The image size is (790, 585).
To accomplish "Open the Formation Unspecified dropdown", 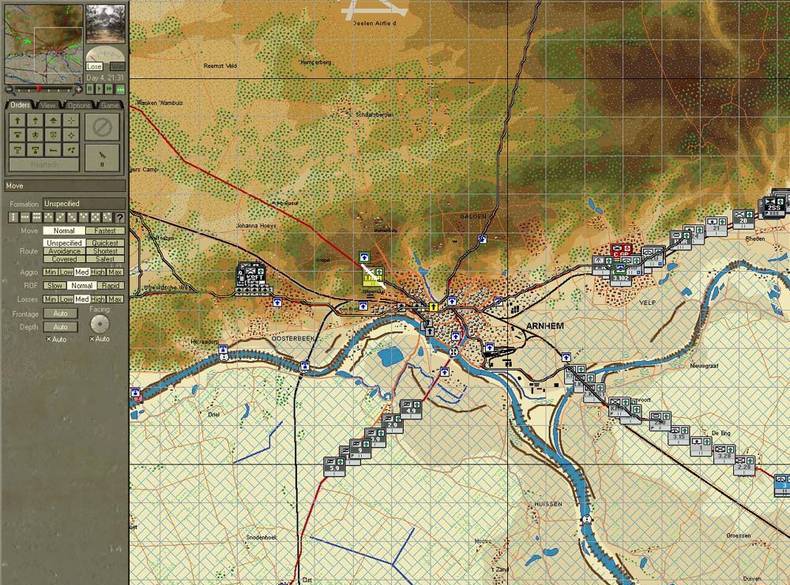I will pyautogui.click(x=84, y=204).
